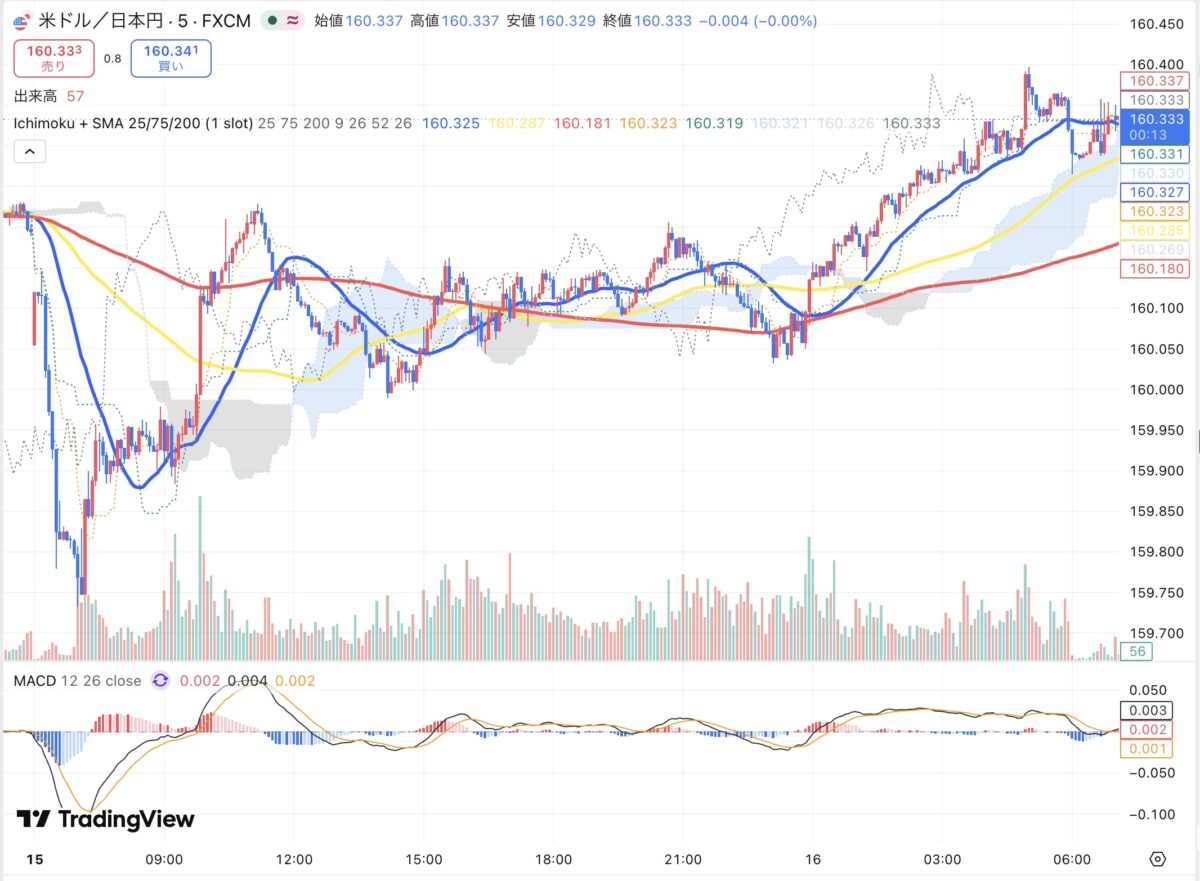Click the 0.050 MACD scale value

pyautogui.click(x=1147, y=690)
